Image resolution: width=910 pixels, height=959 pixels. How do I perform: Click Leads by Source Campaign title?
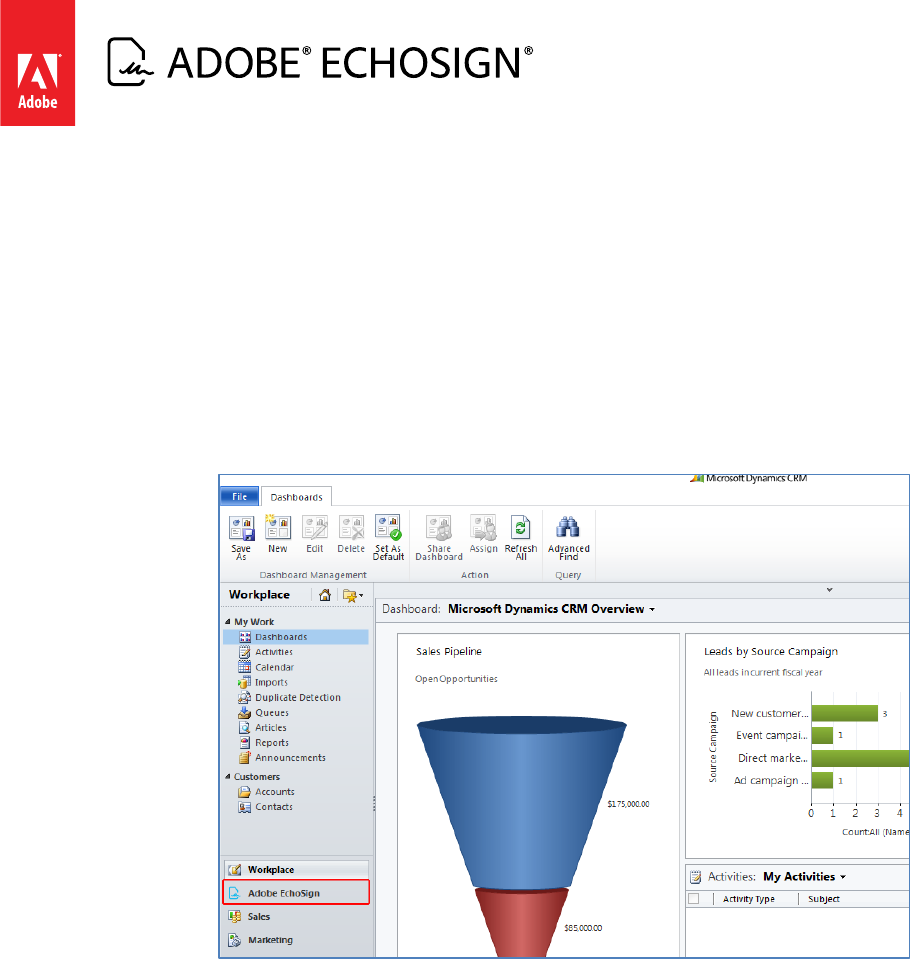771,651
